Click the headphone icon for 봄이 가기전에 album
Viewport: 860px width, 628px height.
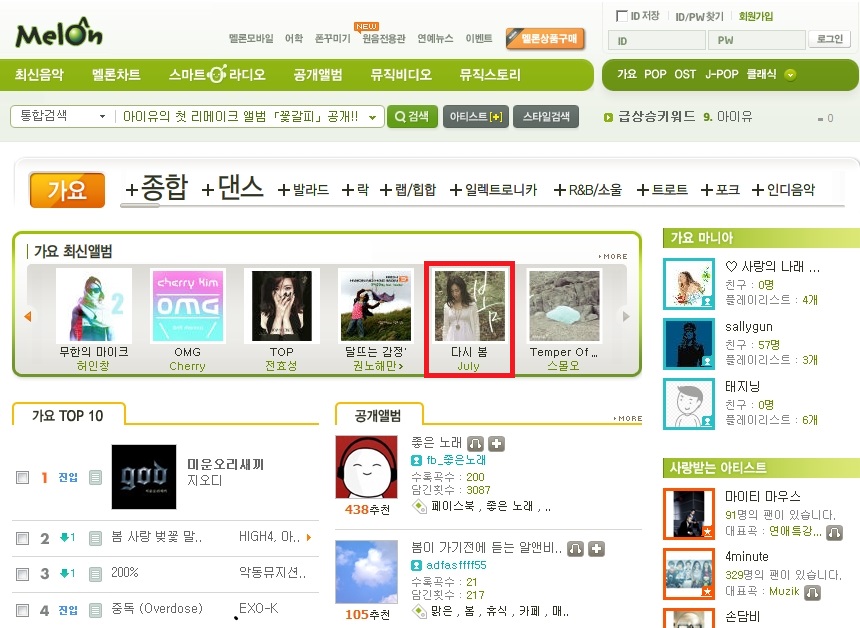point(575,548)
